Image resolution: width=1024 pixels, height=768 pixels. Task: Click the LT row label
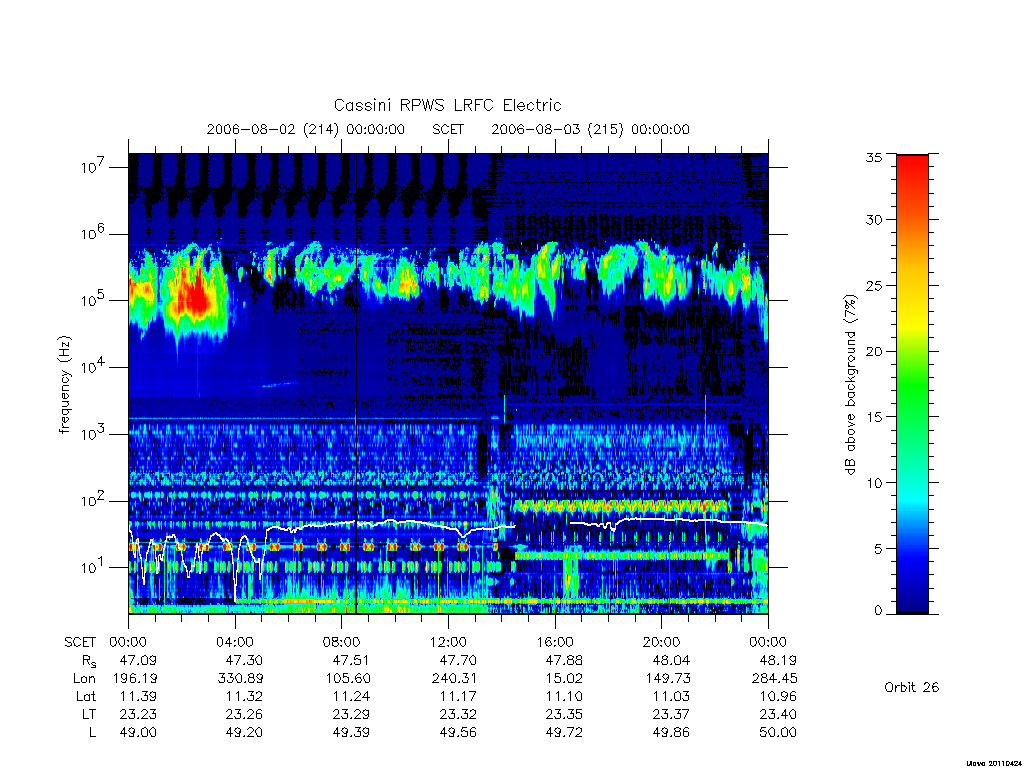coord(89,714)
